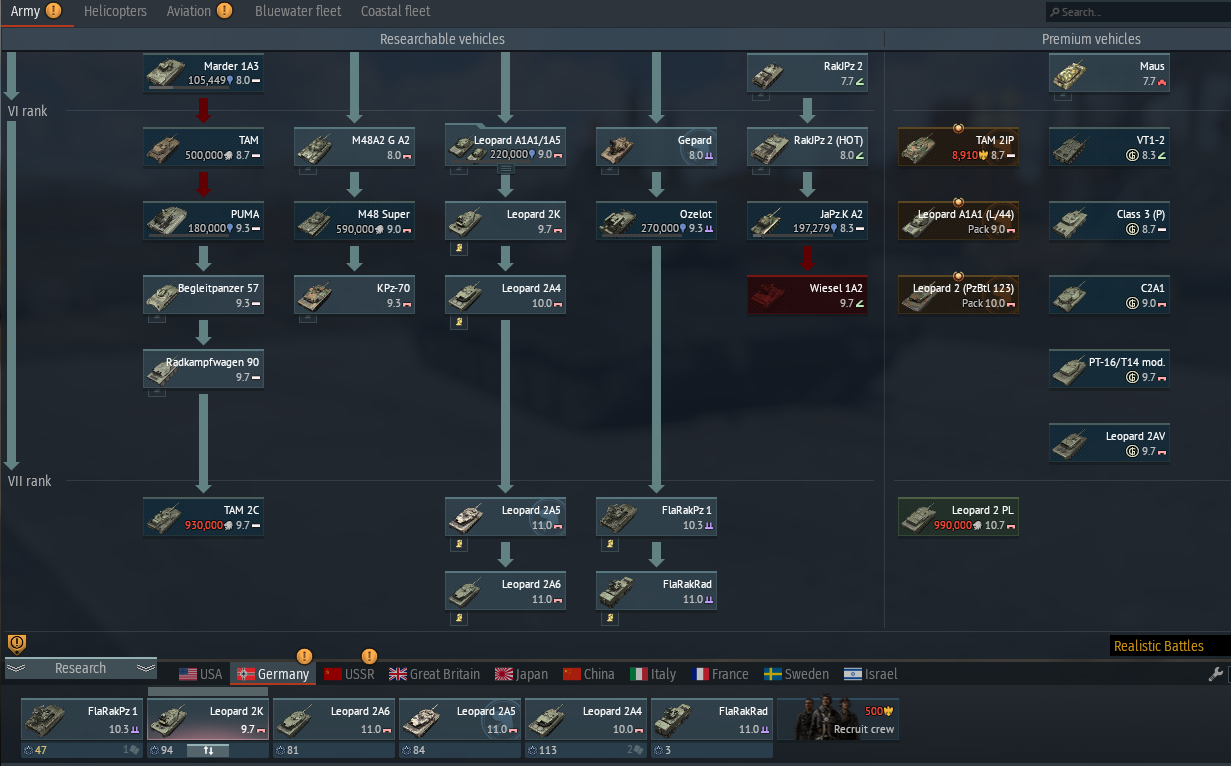Select the Leopard 2AV premium vehicle

coord(1110,444)
